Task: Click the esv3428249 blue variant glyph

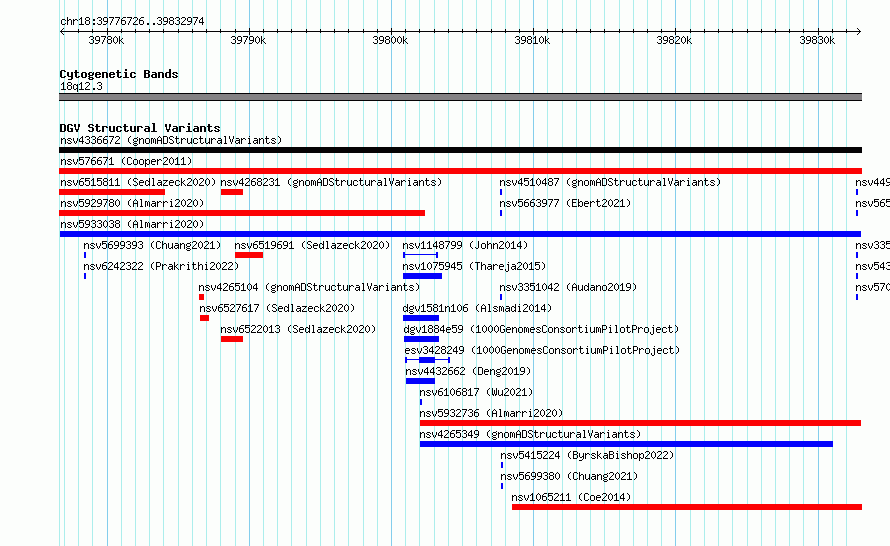Action: point(427,360)
